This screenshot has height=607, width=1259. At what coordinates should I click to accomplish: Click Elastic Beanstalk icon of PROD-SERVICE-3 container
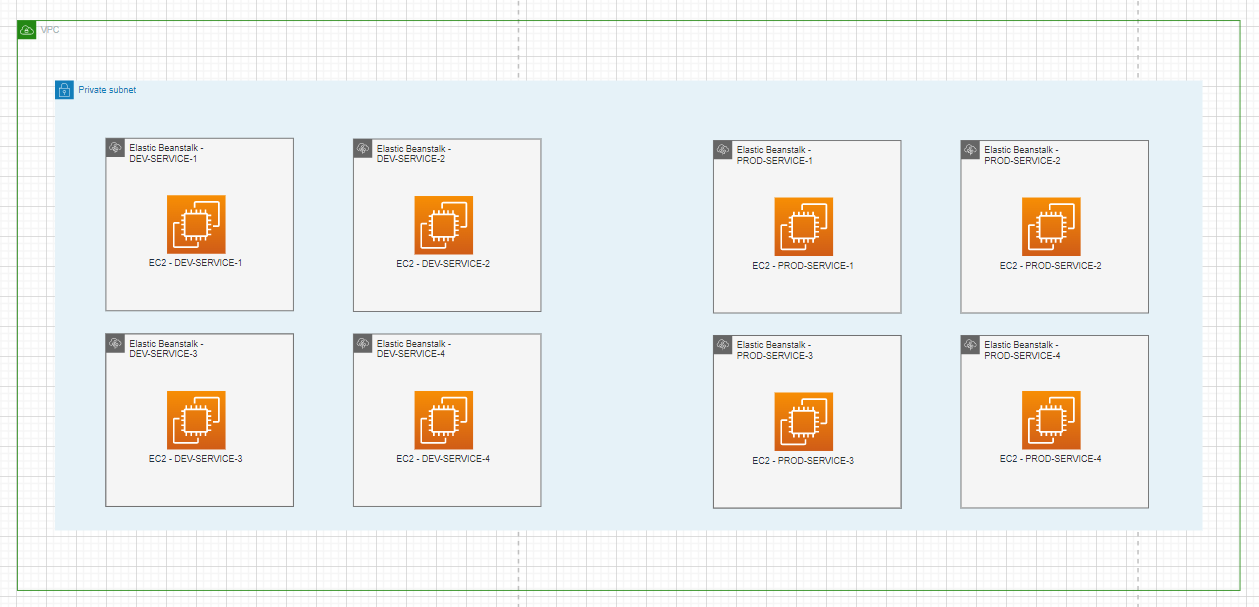coord(723,344)
